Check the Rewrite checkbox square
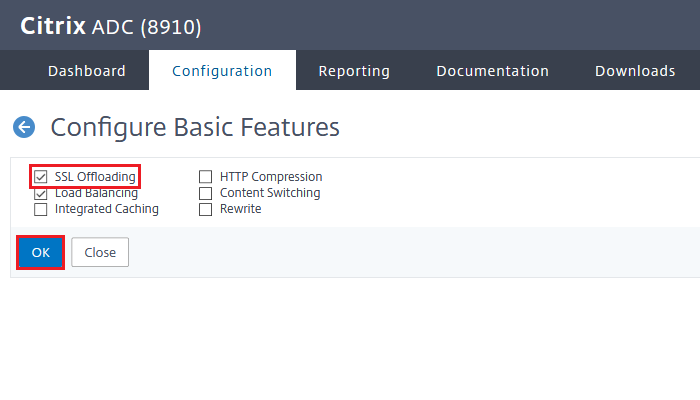The height and width of the screenshot is (400, 700). [205, 209]
